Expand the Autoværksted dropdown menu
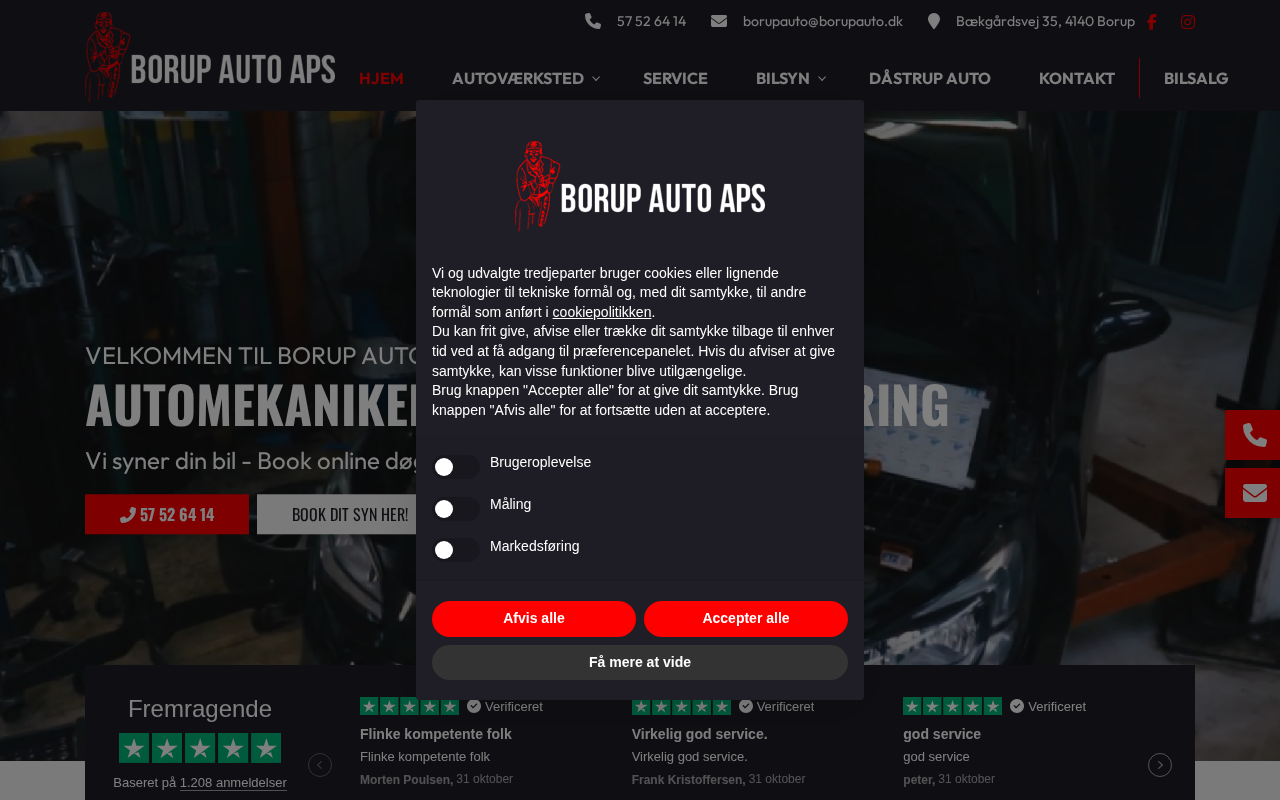Screen dimensions: 1280x800 click(x=526, y=78)
